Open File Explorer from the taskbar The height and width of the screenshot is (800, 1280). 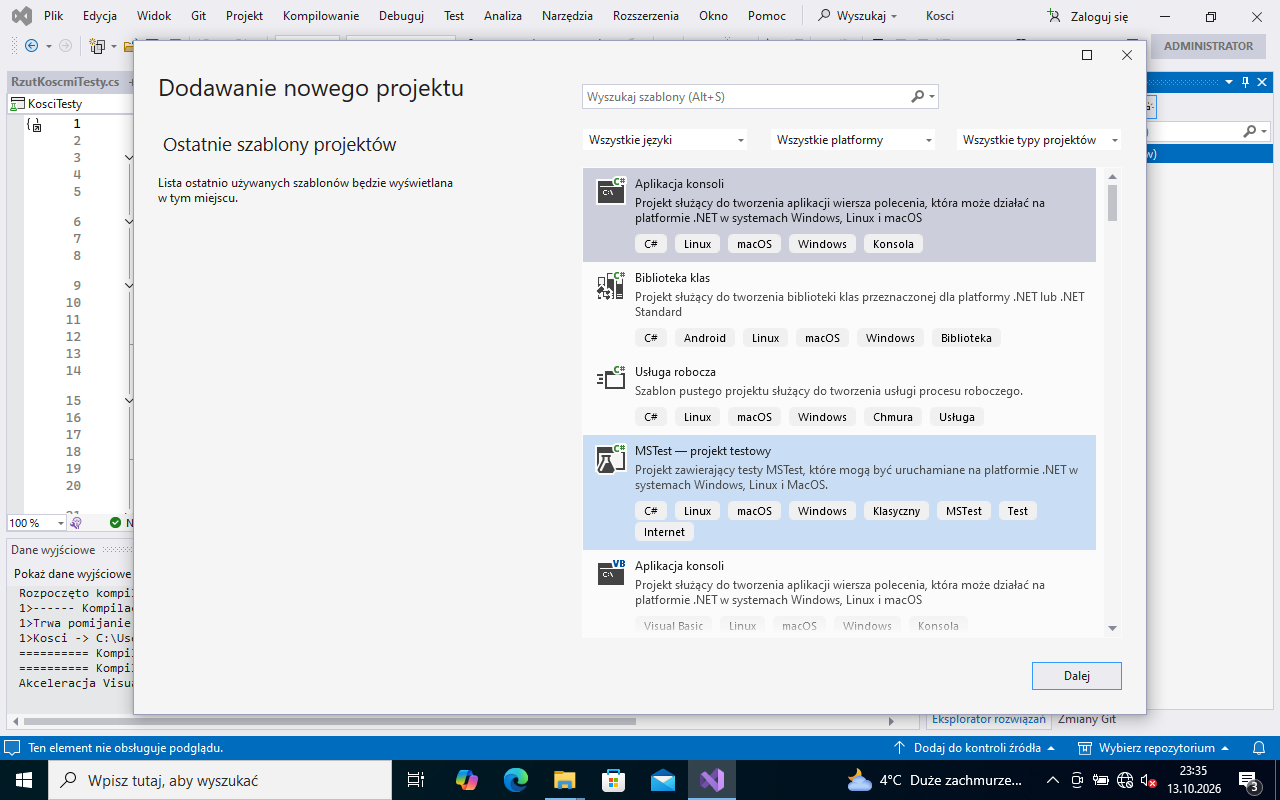565,780
